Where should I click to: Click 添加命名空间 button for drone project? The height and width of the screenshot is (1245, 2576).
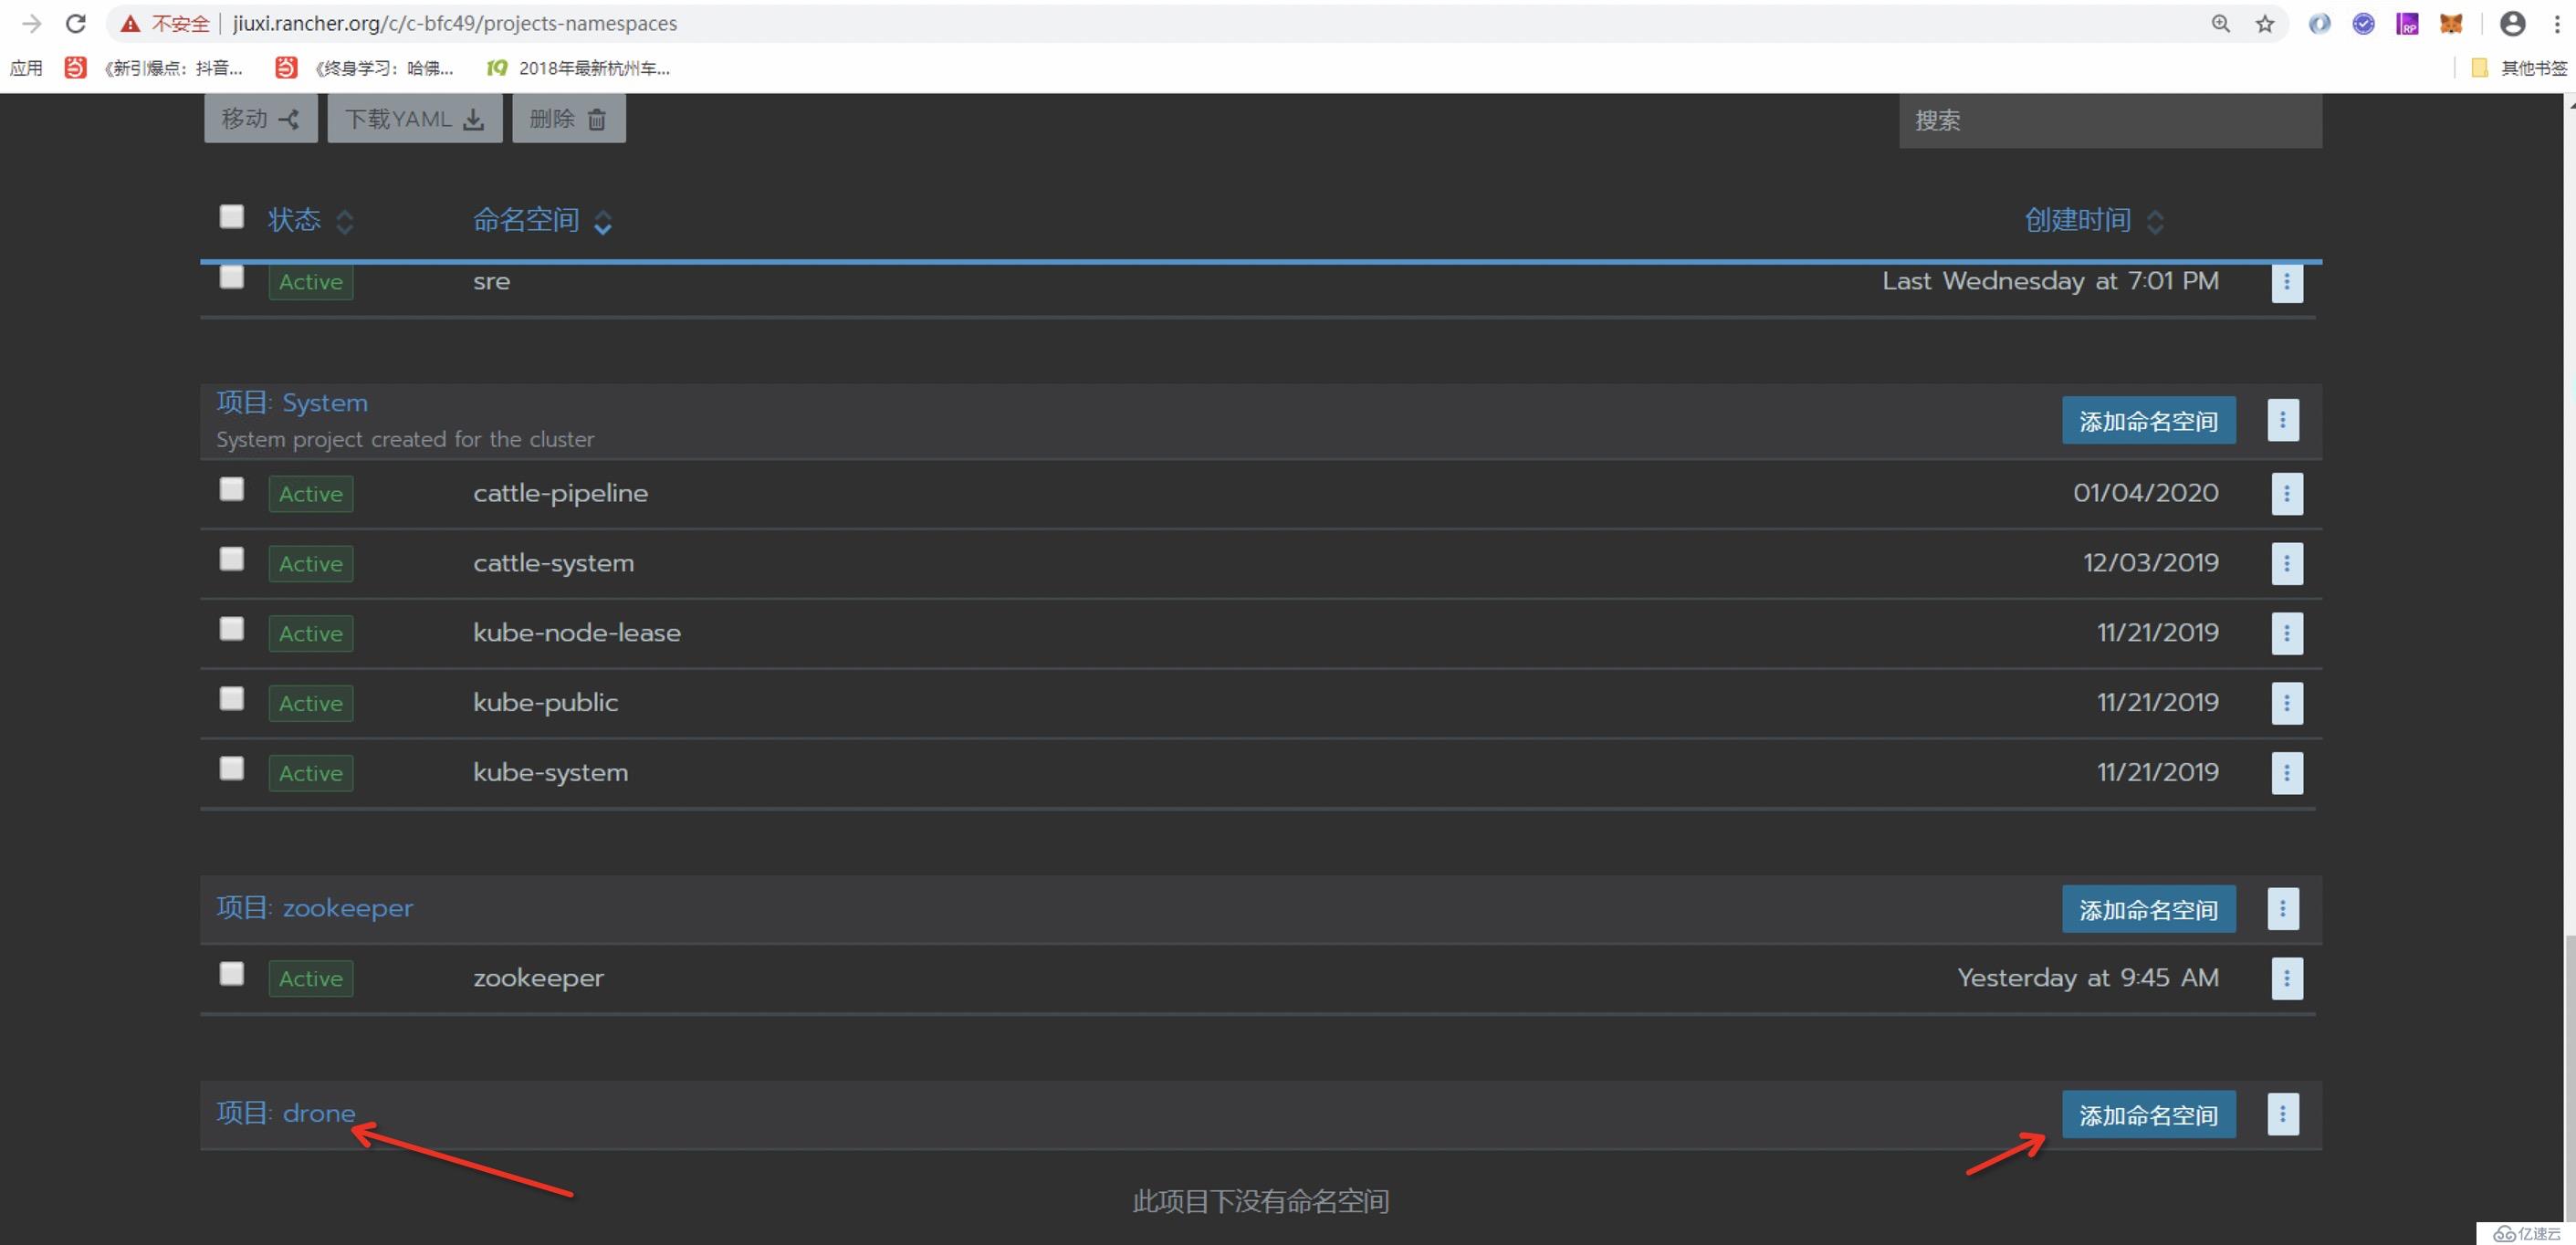[2149, 1114]
